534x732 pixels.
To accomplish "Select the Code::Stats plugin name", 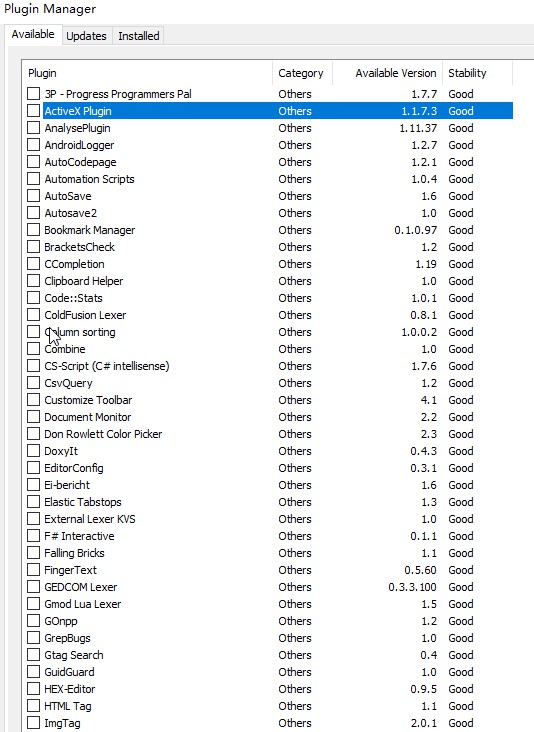I will (73, 298).
